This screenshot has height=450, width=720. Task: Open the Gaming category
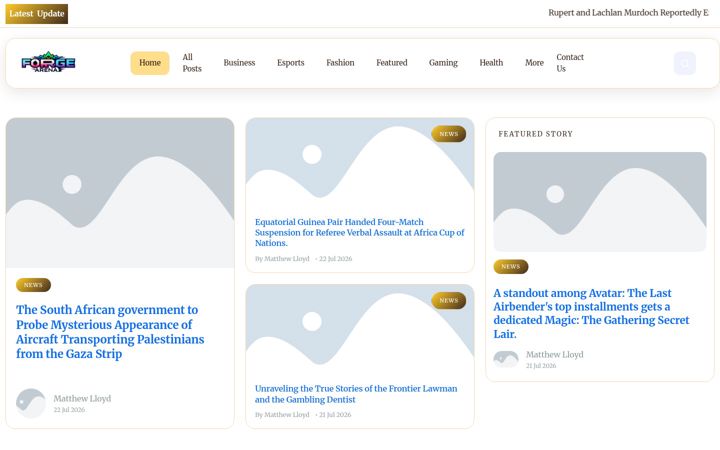coord(443,63)
